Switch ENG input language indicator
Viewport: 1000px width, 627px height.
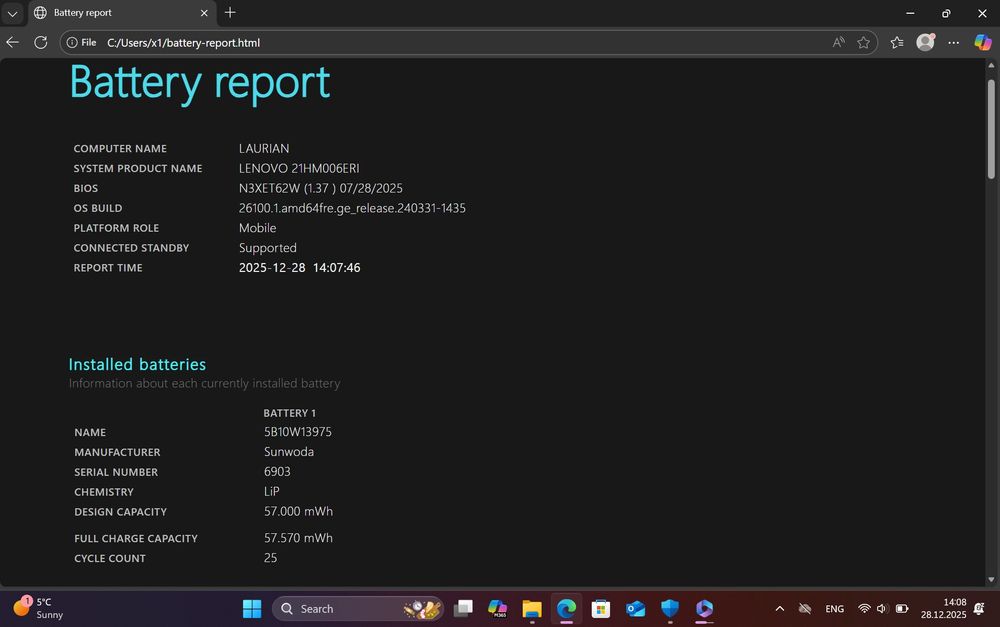(x=834, y=609)
